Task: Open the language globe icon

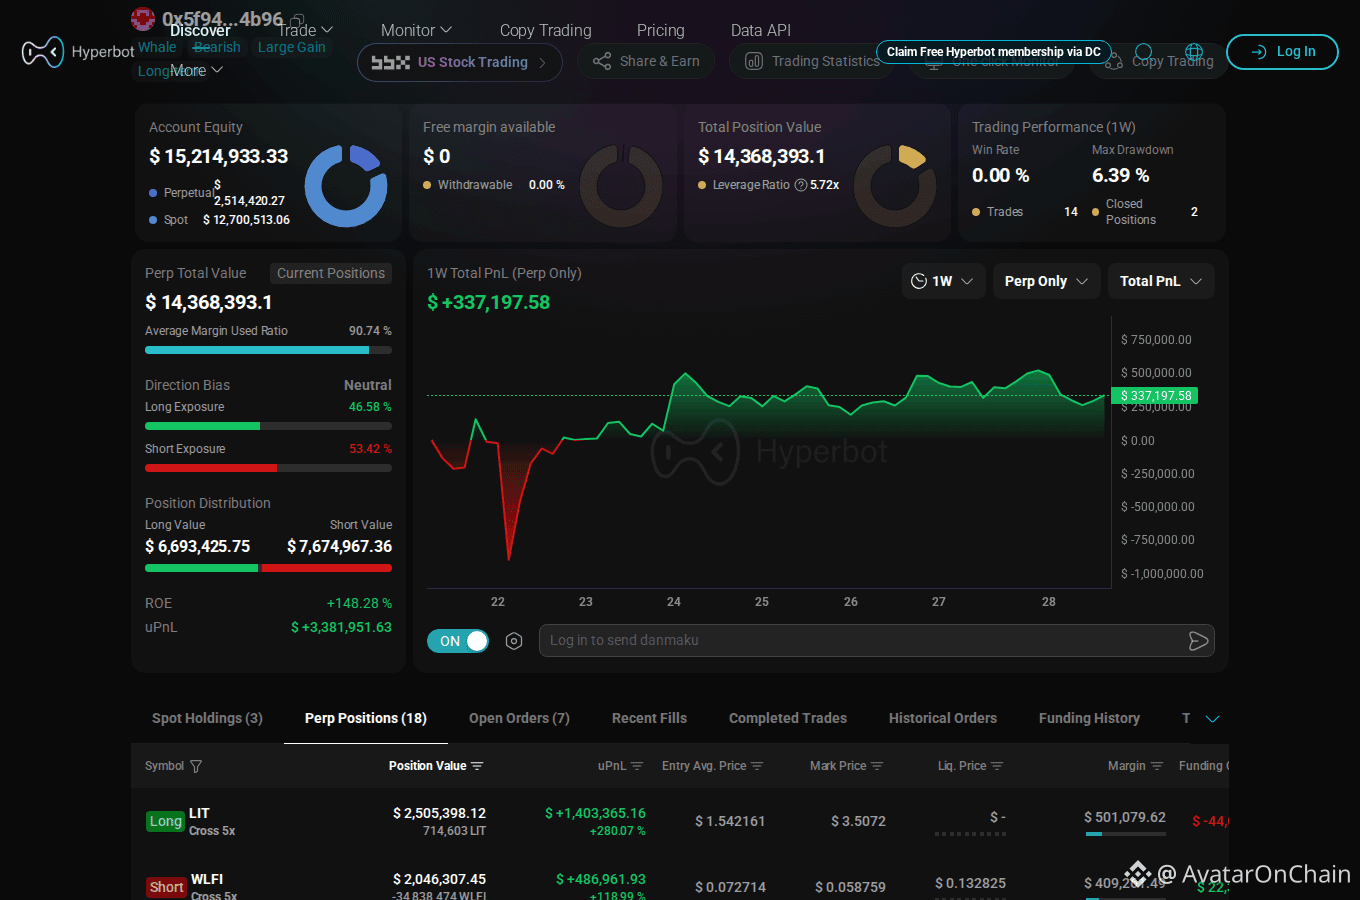Action: (x=1194, y=52)
